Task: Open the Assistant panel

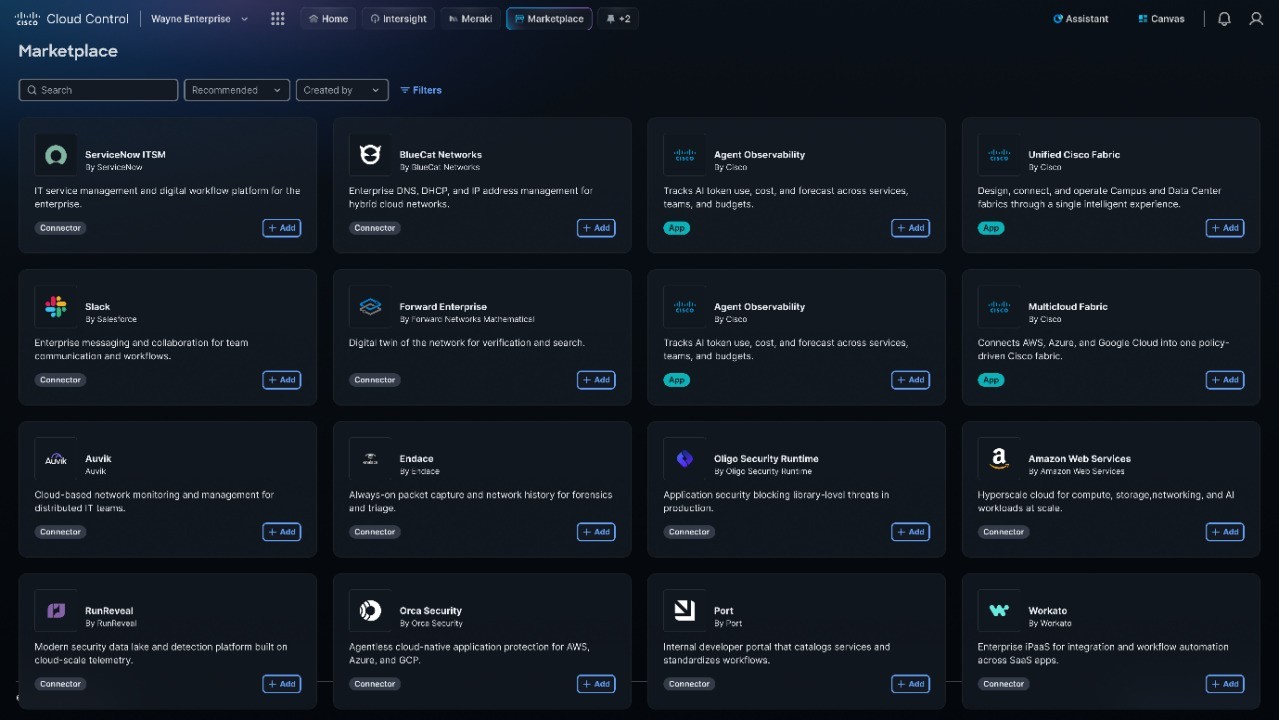Action: (1081, 19)
